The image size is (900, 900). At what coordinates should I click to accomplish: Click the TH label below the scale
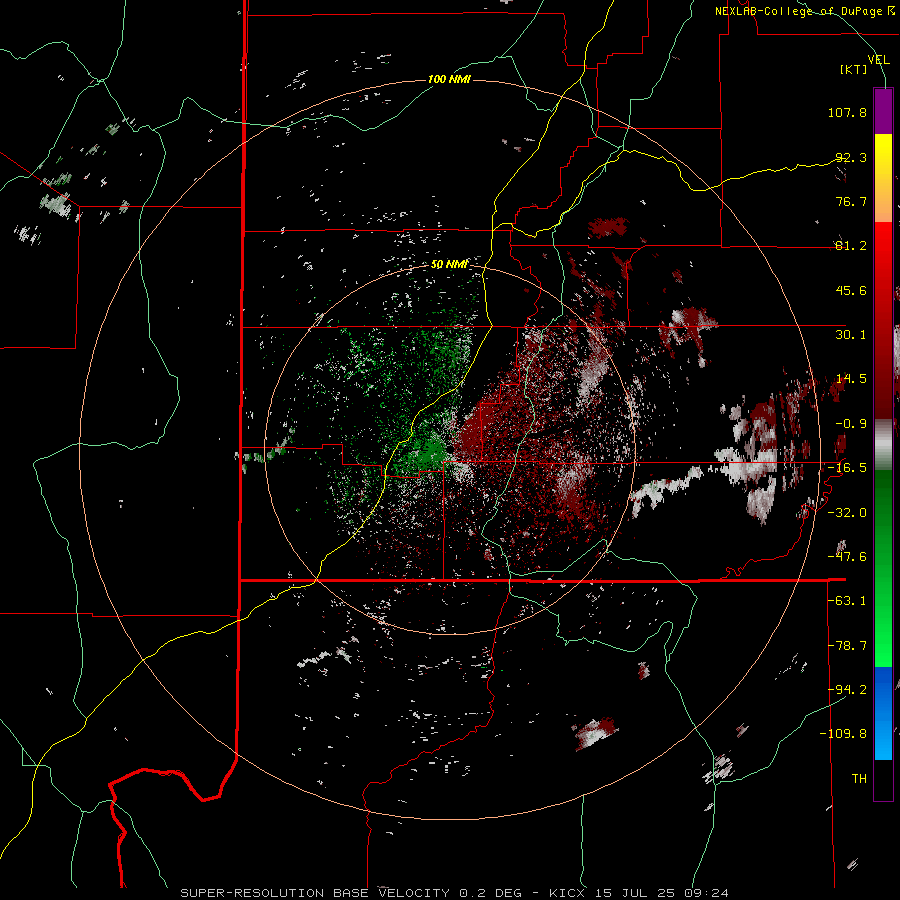(x=859, y=779)
